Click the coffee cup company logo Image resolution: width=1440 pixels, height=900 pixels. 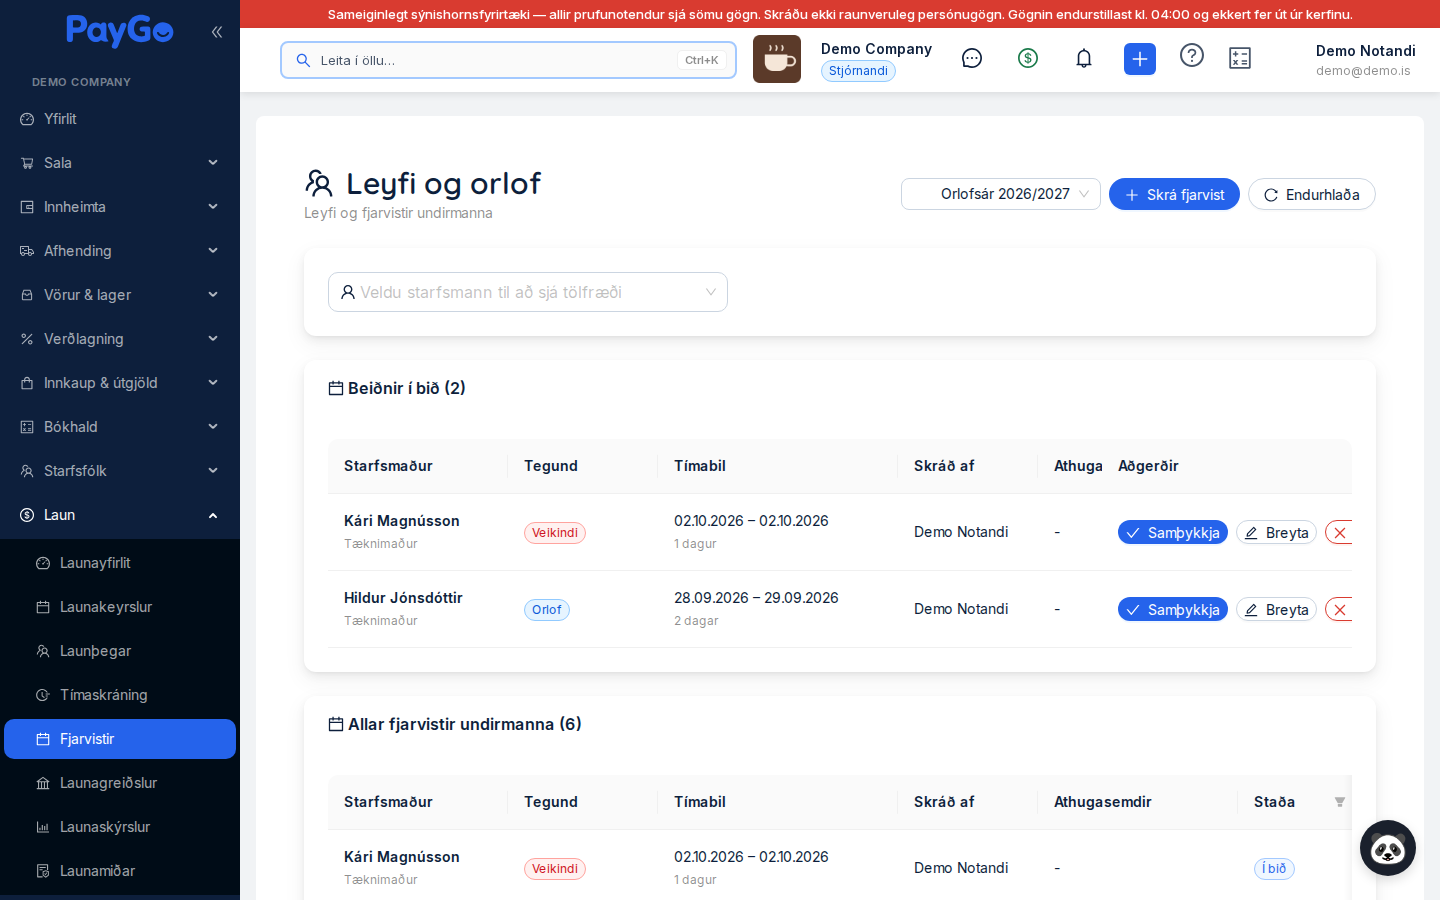point(777,59)
